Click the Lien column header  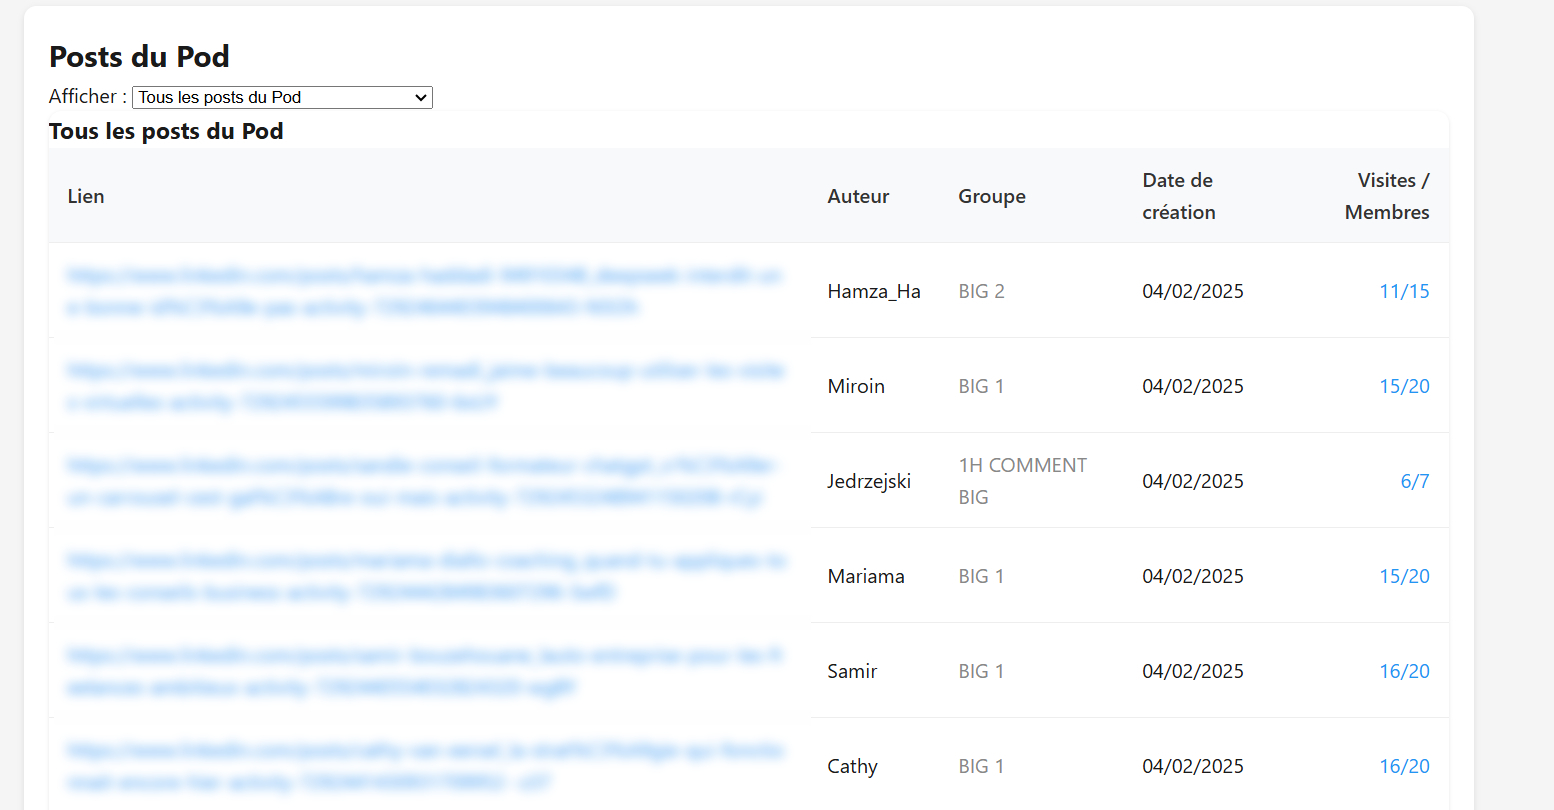click(x=86, y=196)
